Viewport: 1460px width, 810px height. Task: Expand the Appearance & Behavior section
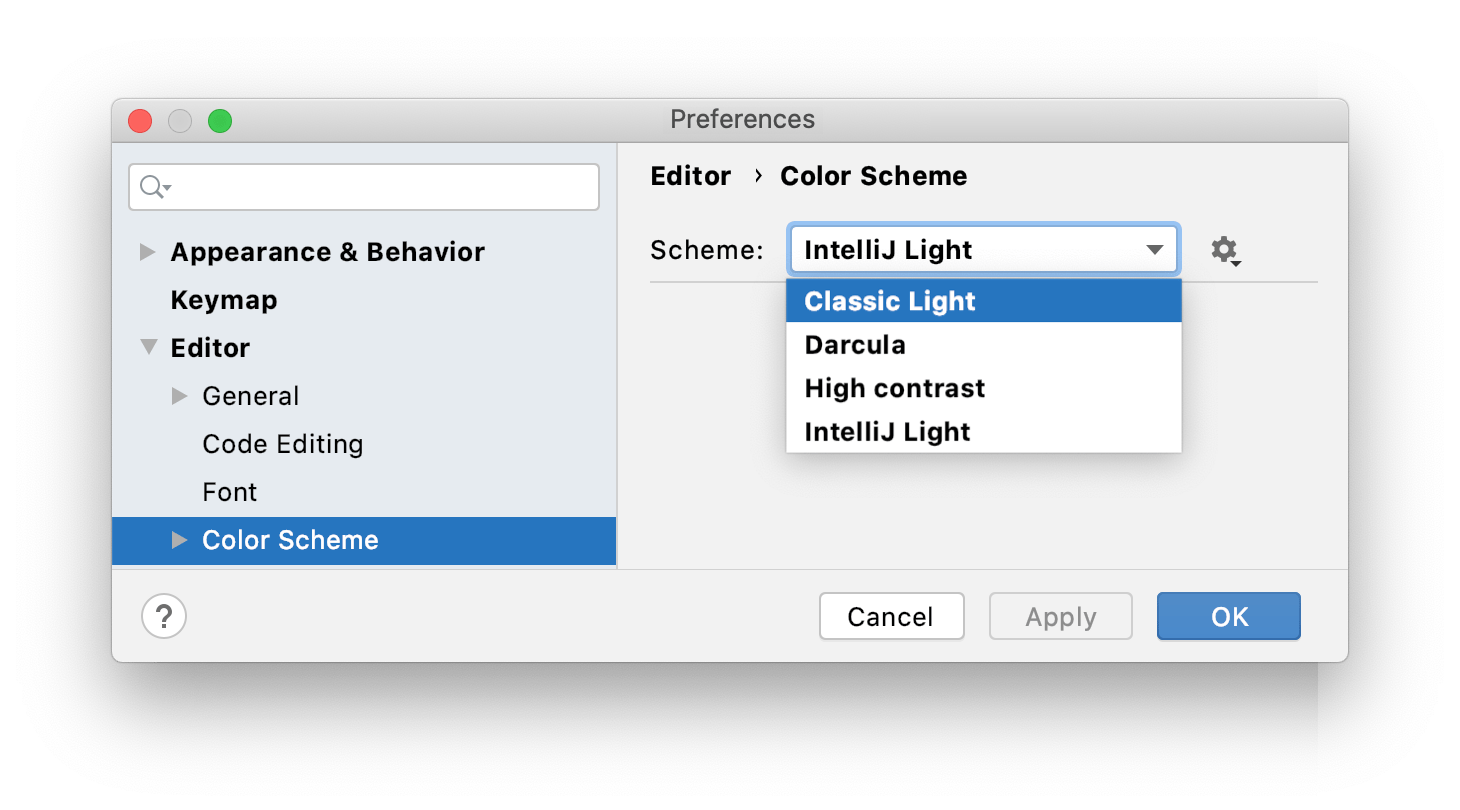(x=147, y=251)
